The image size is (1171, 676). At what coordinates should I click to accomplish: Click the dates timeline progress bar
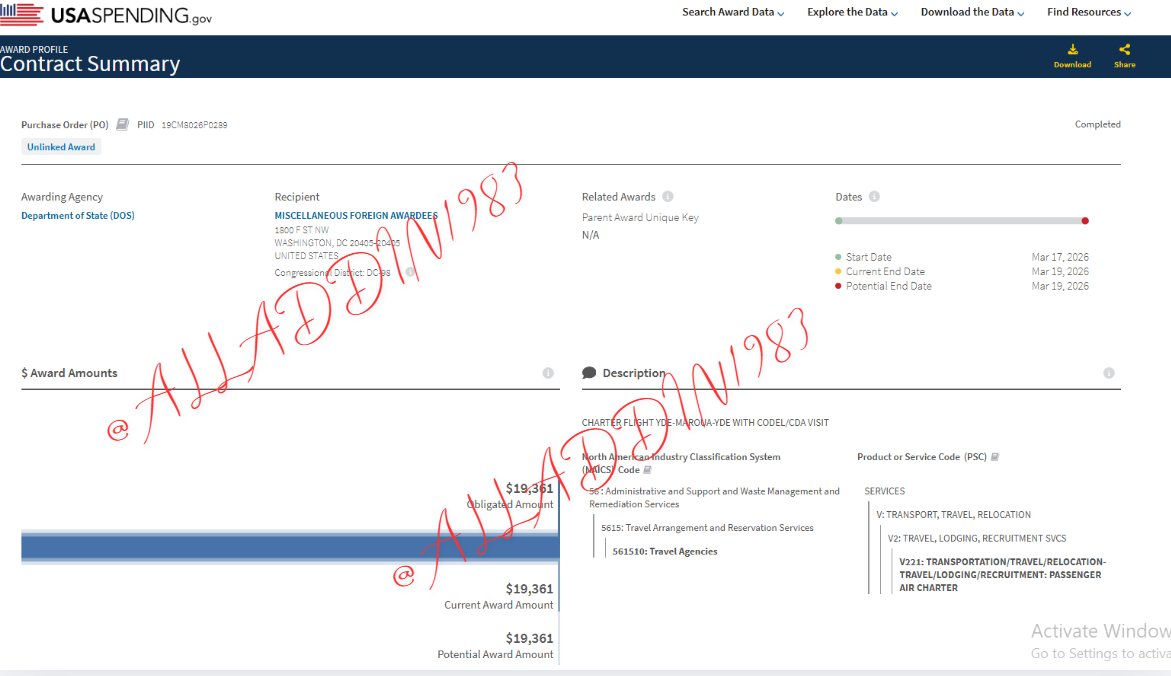click(x=962, y=221)
